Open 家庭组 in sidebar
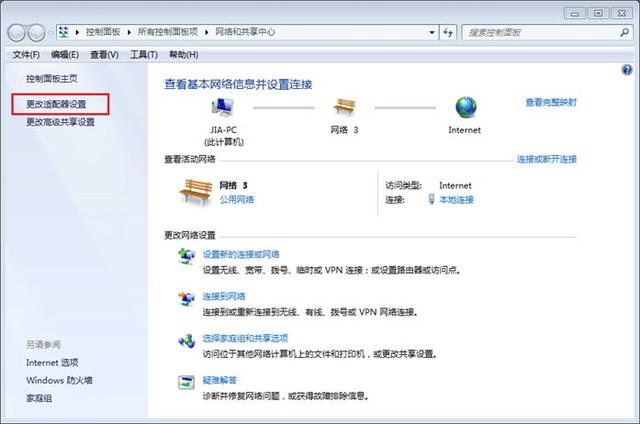This screenshot has width=640, height=424. click(39, 398)
